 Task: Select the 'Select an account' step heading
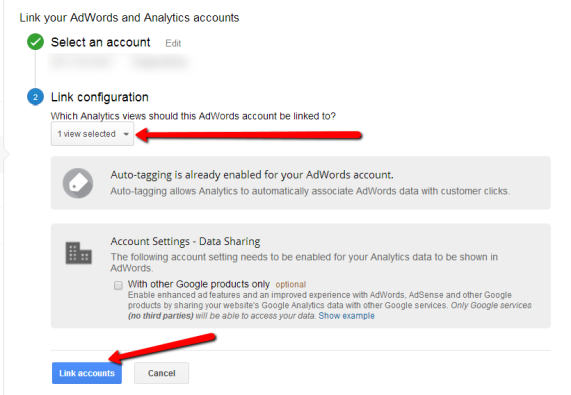101,42
